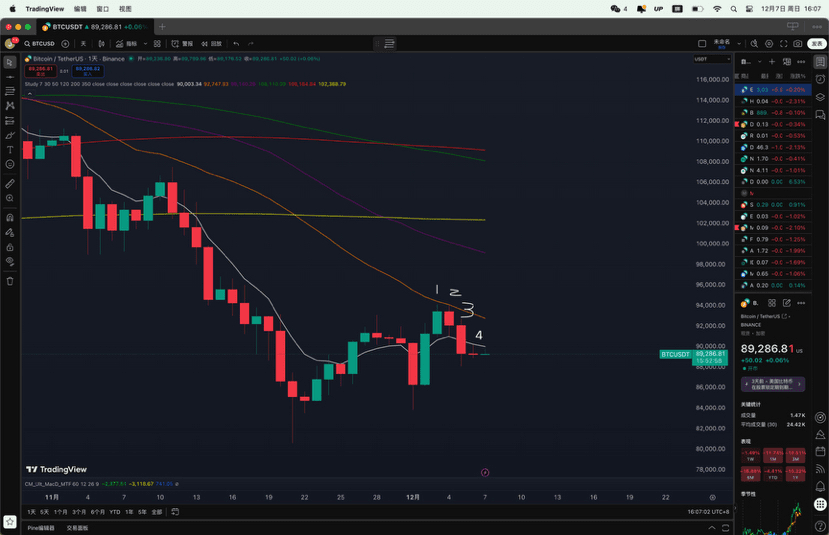Click the trash icon to remove drawings
The height and width of the screenshot is (535, 829).
point(10,281)
